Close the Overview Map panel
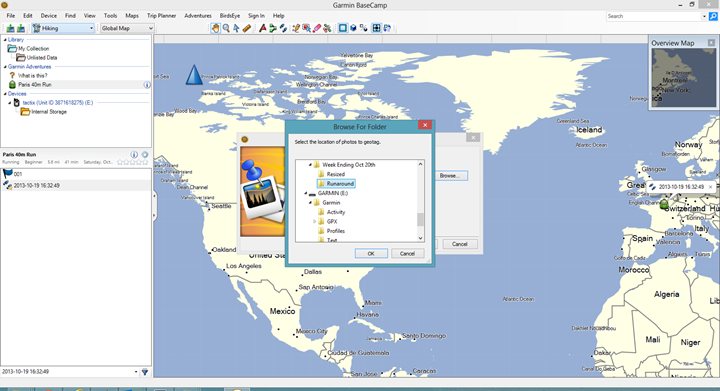Image resolution: width=720 pixels, height=391 pixels. tap(711, 43)
